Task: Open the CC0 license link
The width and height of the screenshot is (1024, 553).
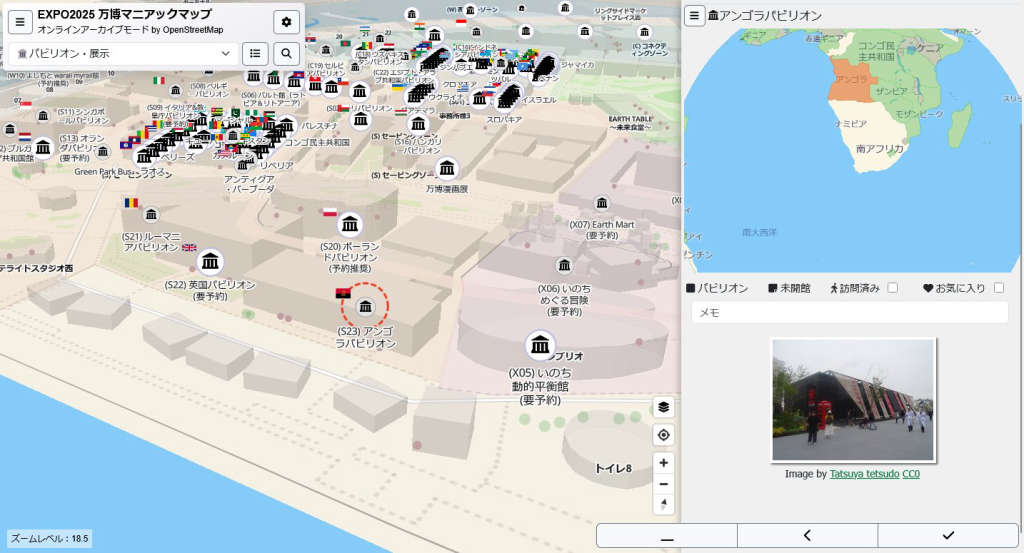Action: tap(911, 474)
